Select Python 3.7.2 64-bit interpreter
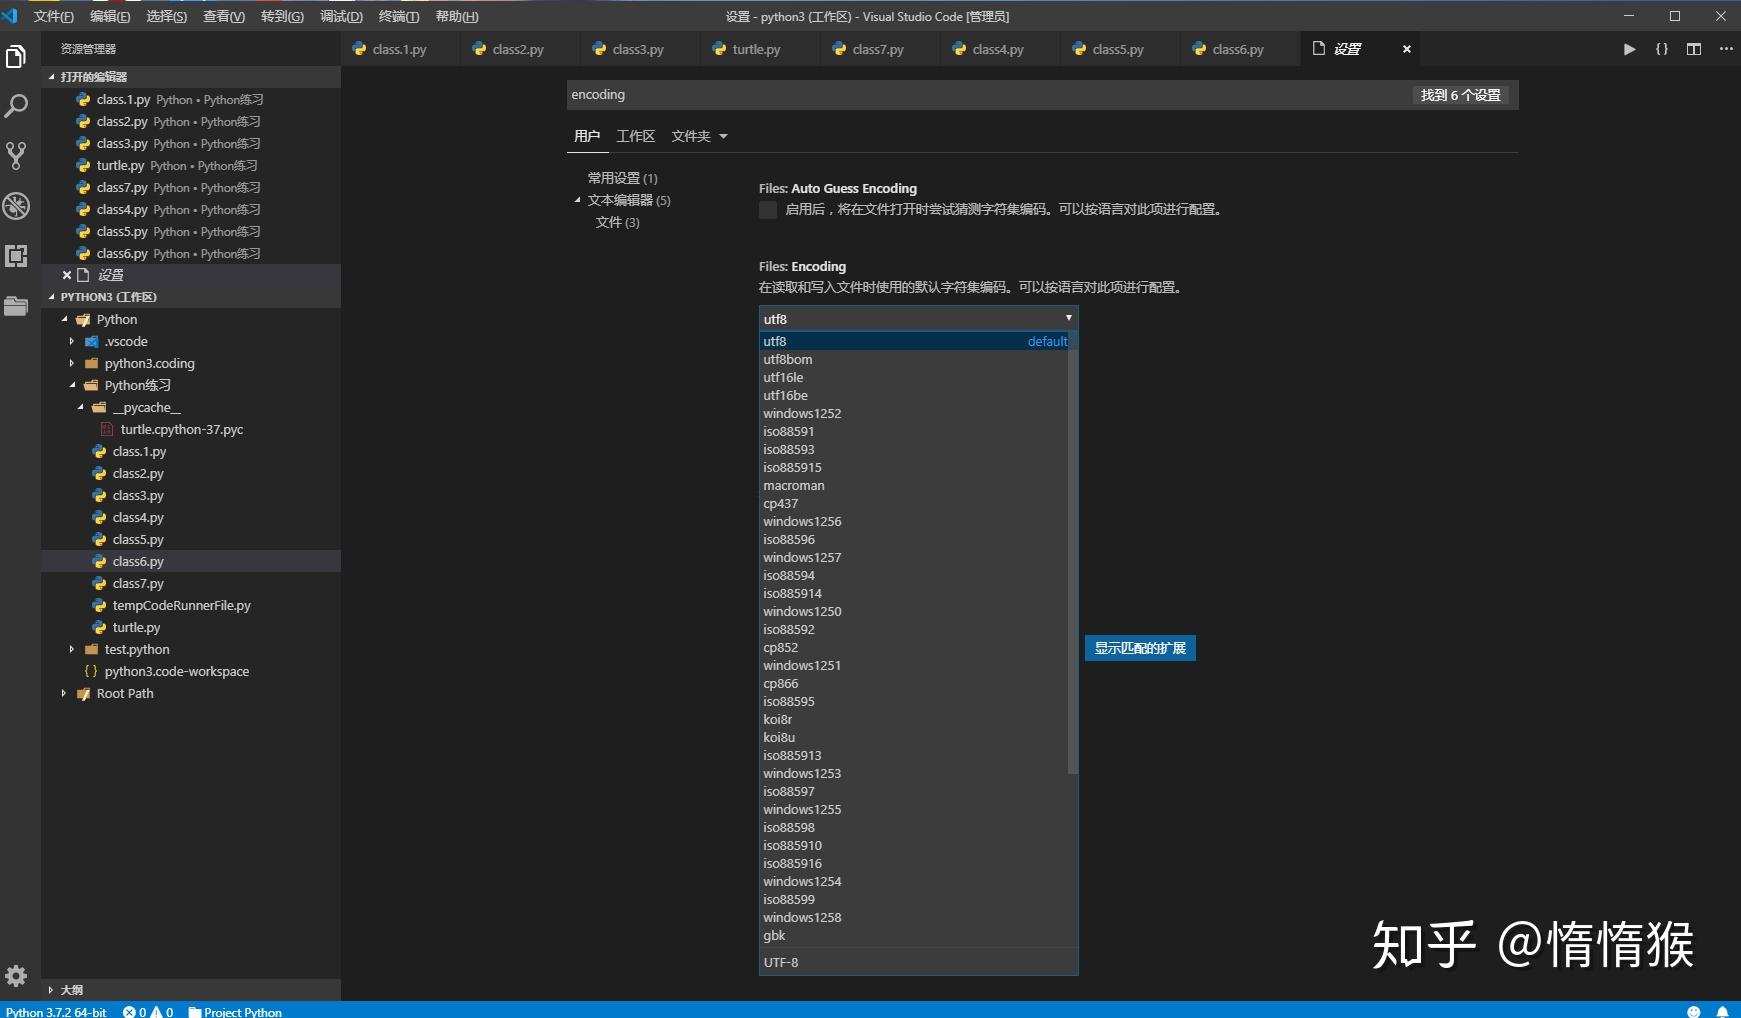This screenshot has height=1018, width=1741. coord(56,1011)
